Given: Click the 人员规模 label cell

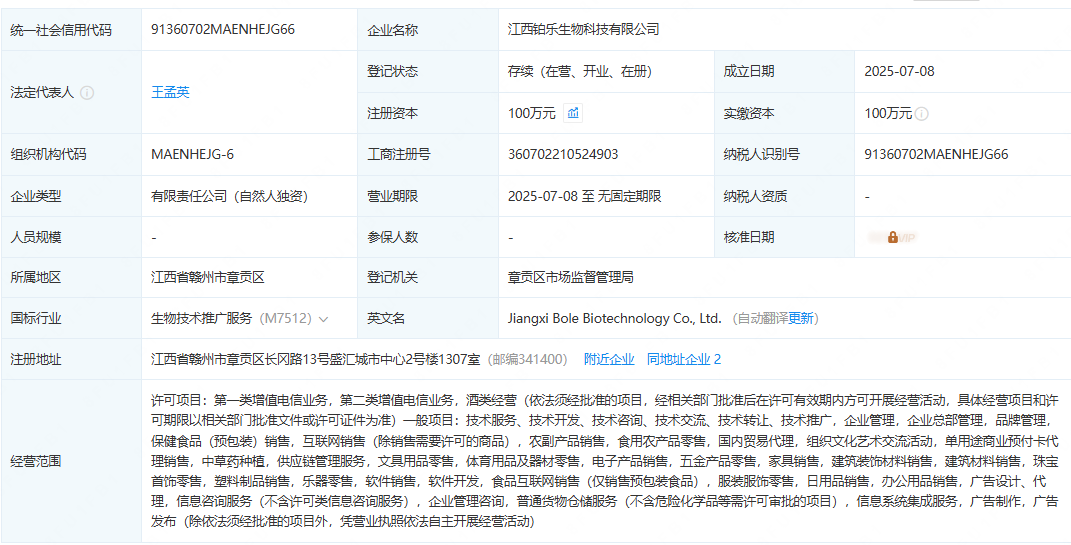Looking at the screenshot, I should 71,238.
